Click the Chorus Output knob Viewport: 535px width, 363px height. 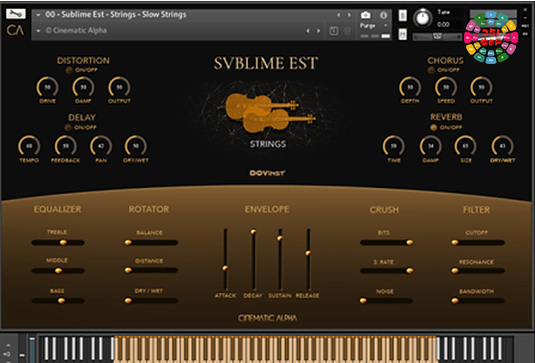click(x=481, y=87)
